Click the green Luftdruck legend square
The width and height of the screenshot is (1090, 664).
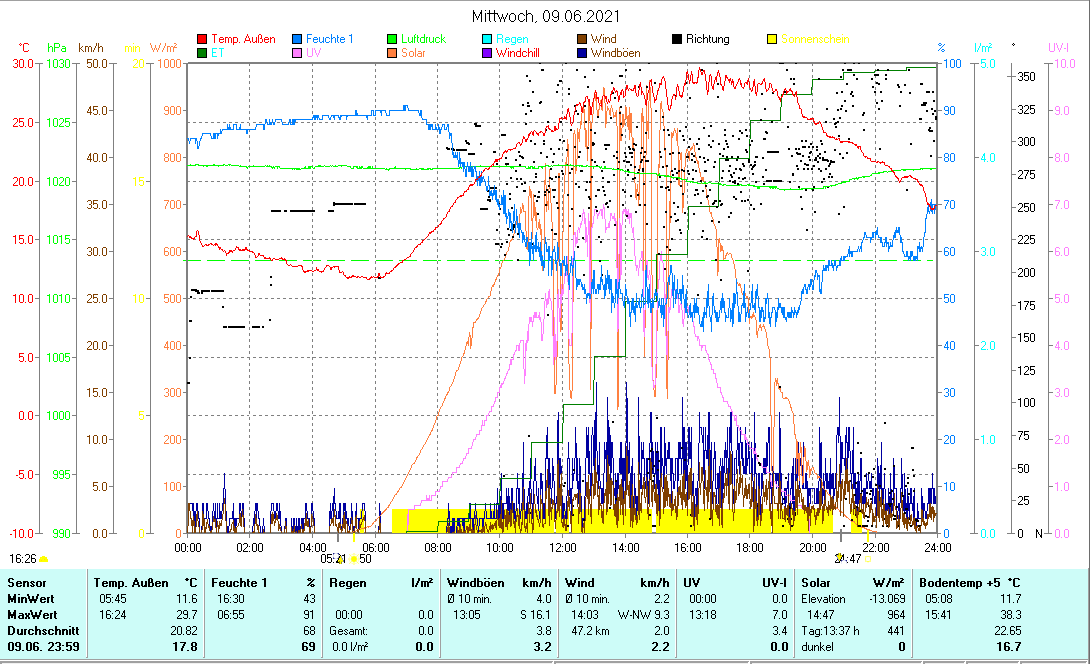(x=393, y=39)
